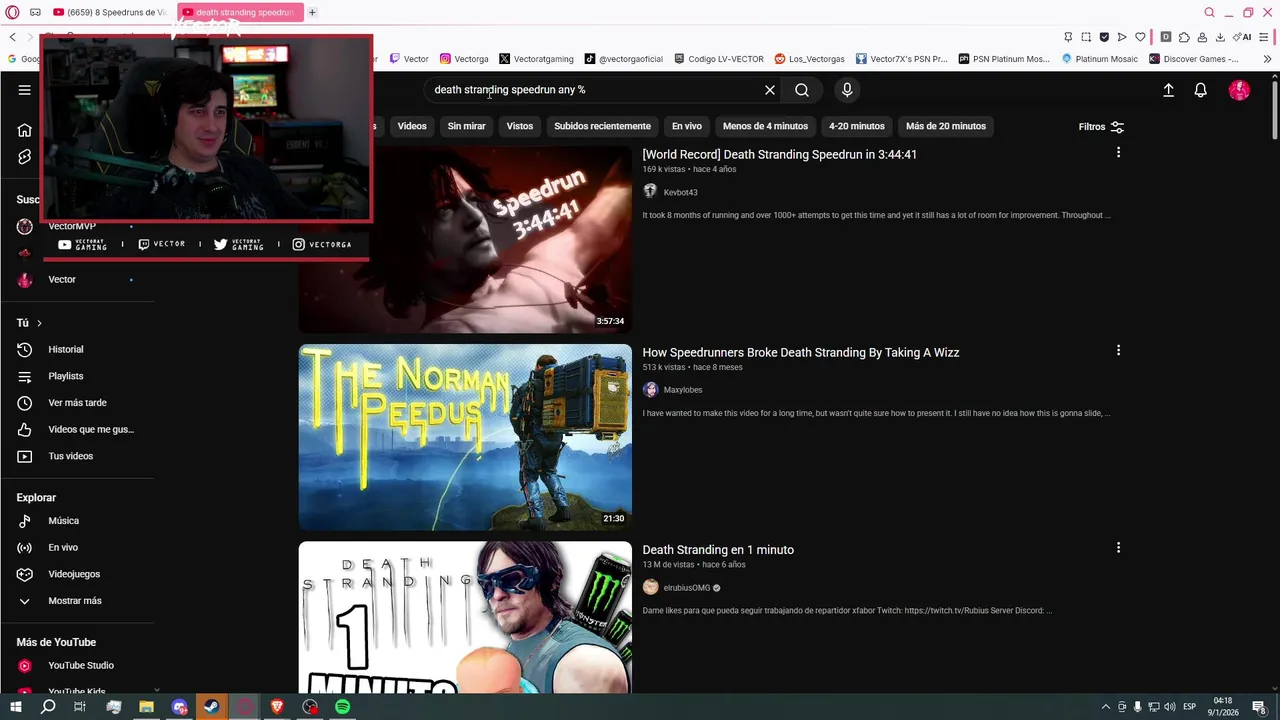Open Ver más tarde list
1280x720 pixels.
(75, 403)
